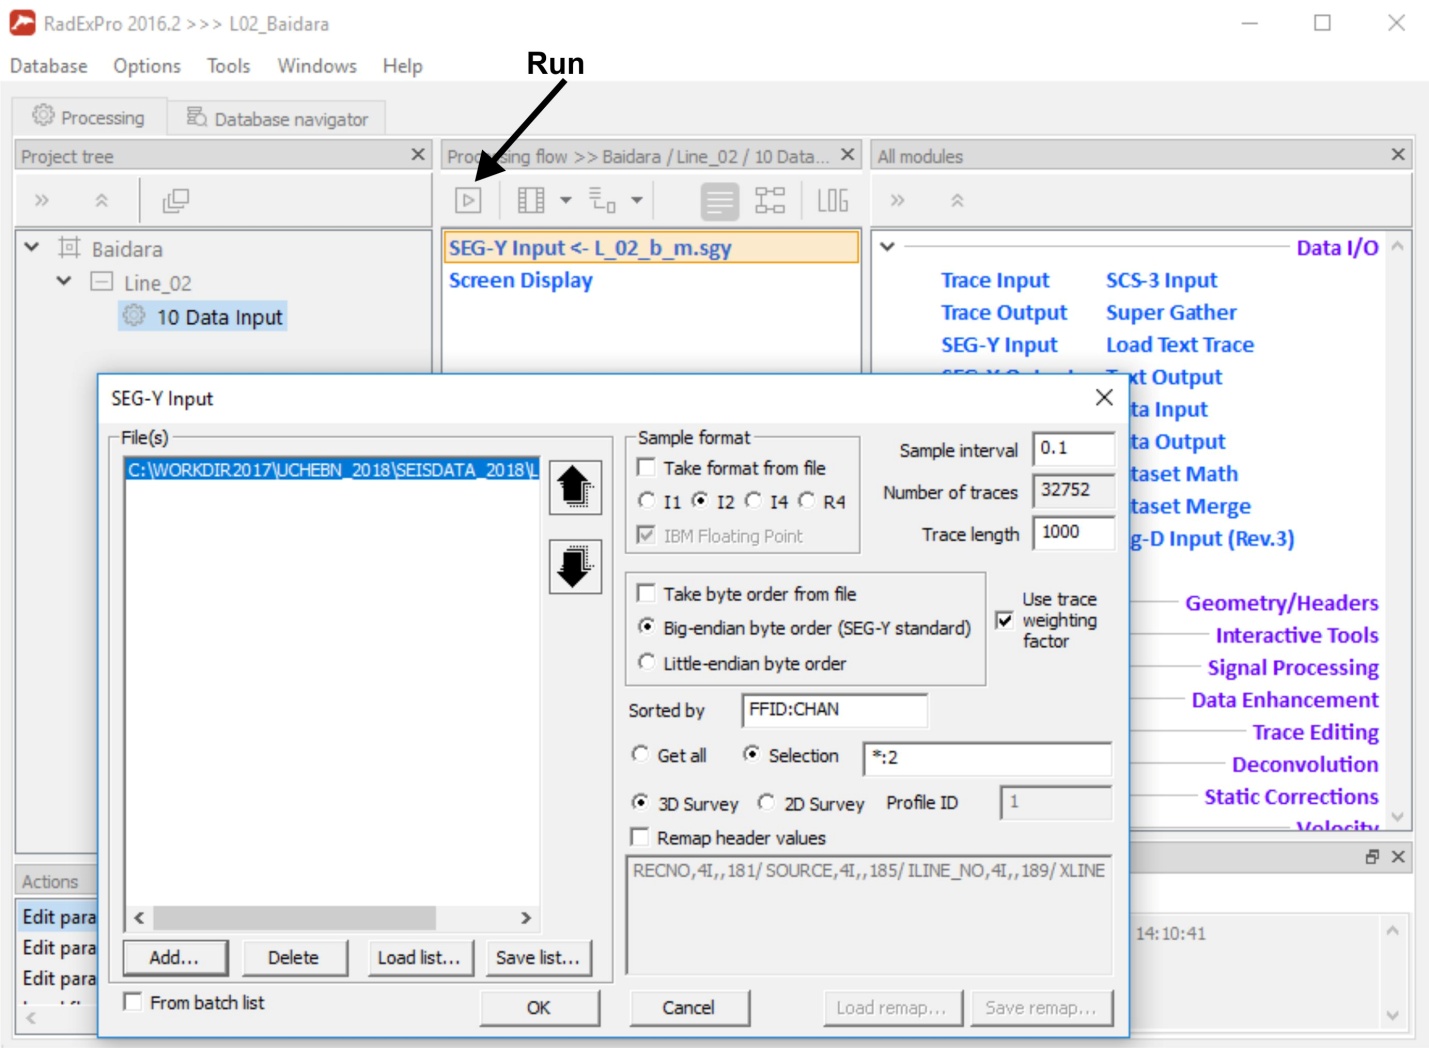Move file down with the down arrow button
The width and height of the screenshot is (1429, 1048).
tap(575, 567)
